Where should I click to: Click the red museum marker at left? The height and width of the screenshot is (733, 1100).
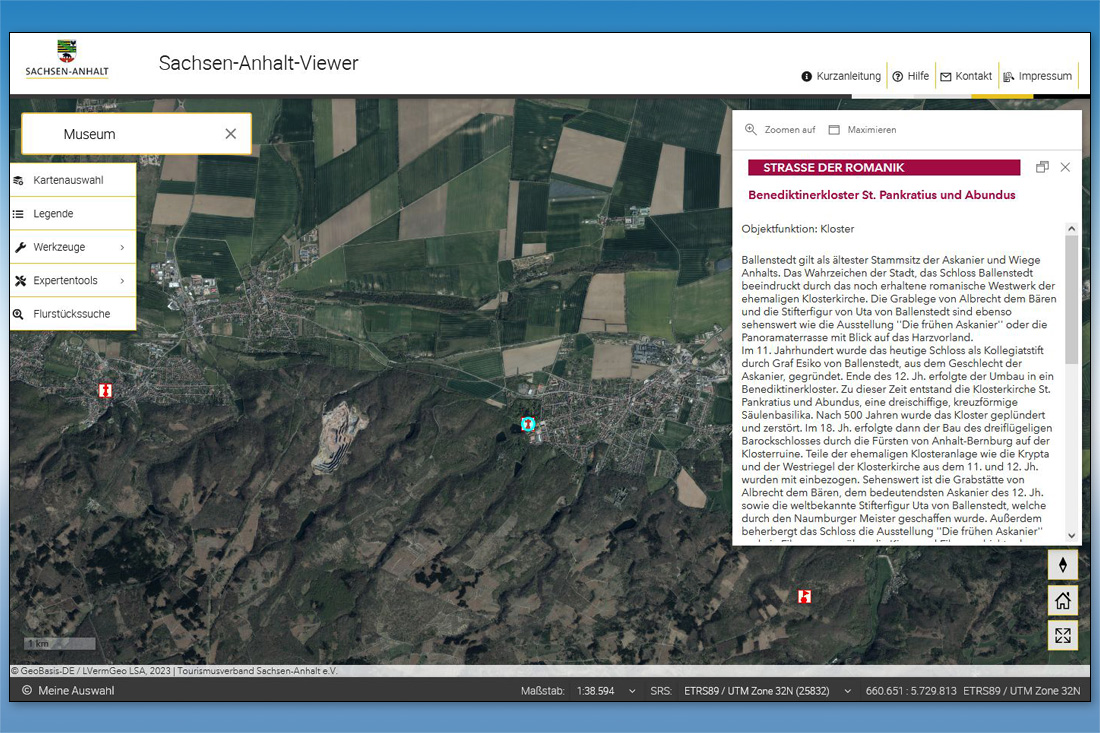(104, 390)
